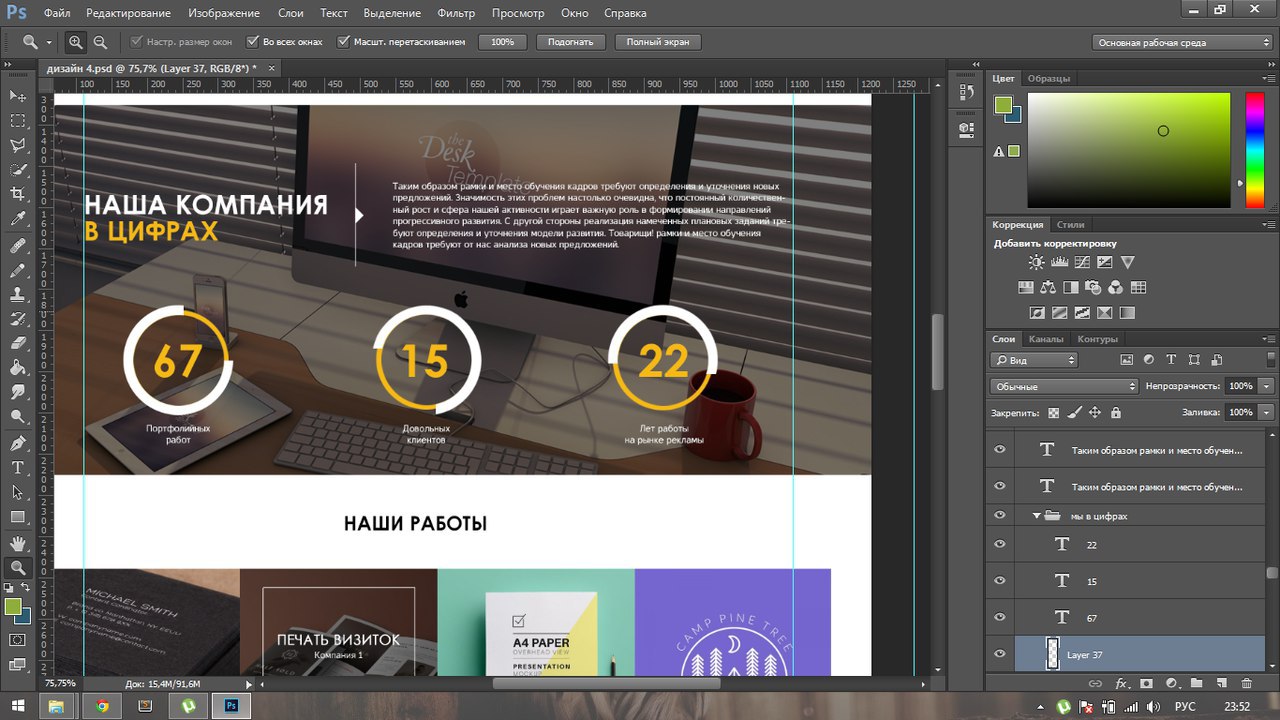Image resolution: width=1280 pixels, height=720 pixels.
Task: Hide the 'мы в цифрах' group
Action: click(x=999, y=515)
